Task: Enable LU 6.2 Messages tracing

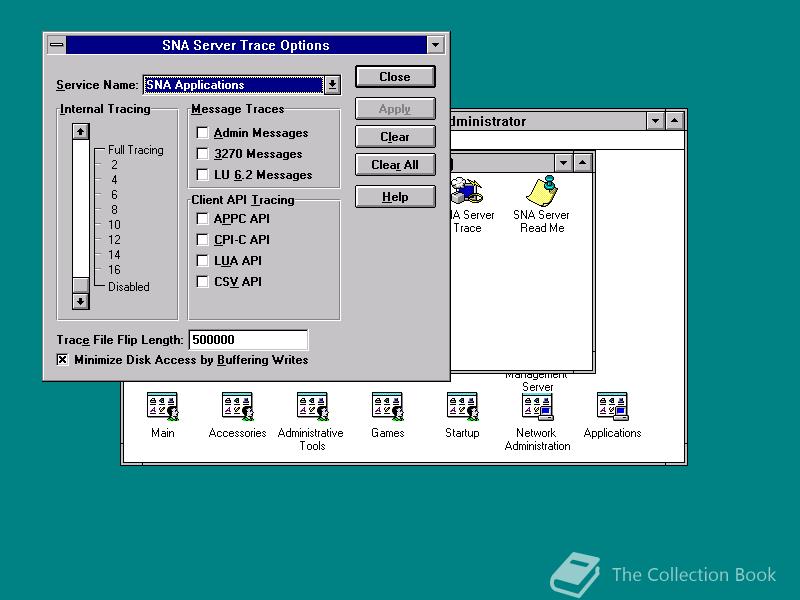Action: pos(203,174)
